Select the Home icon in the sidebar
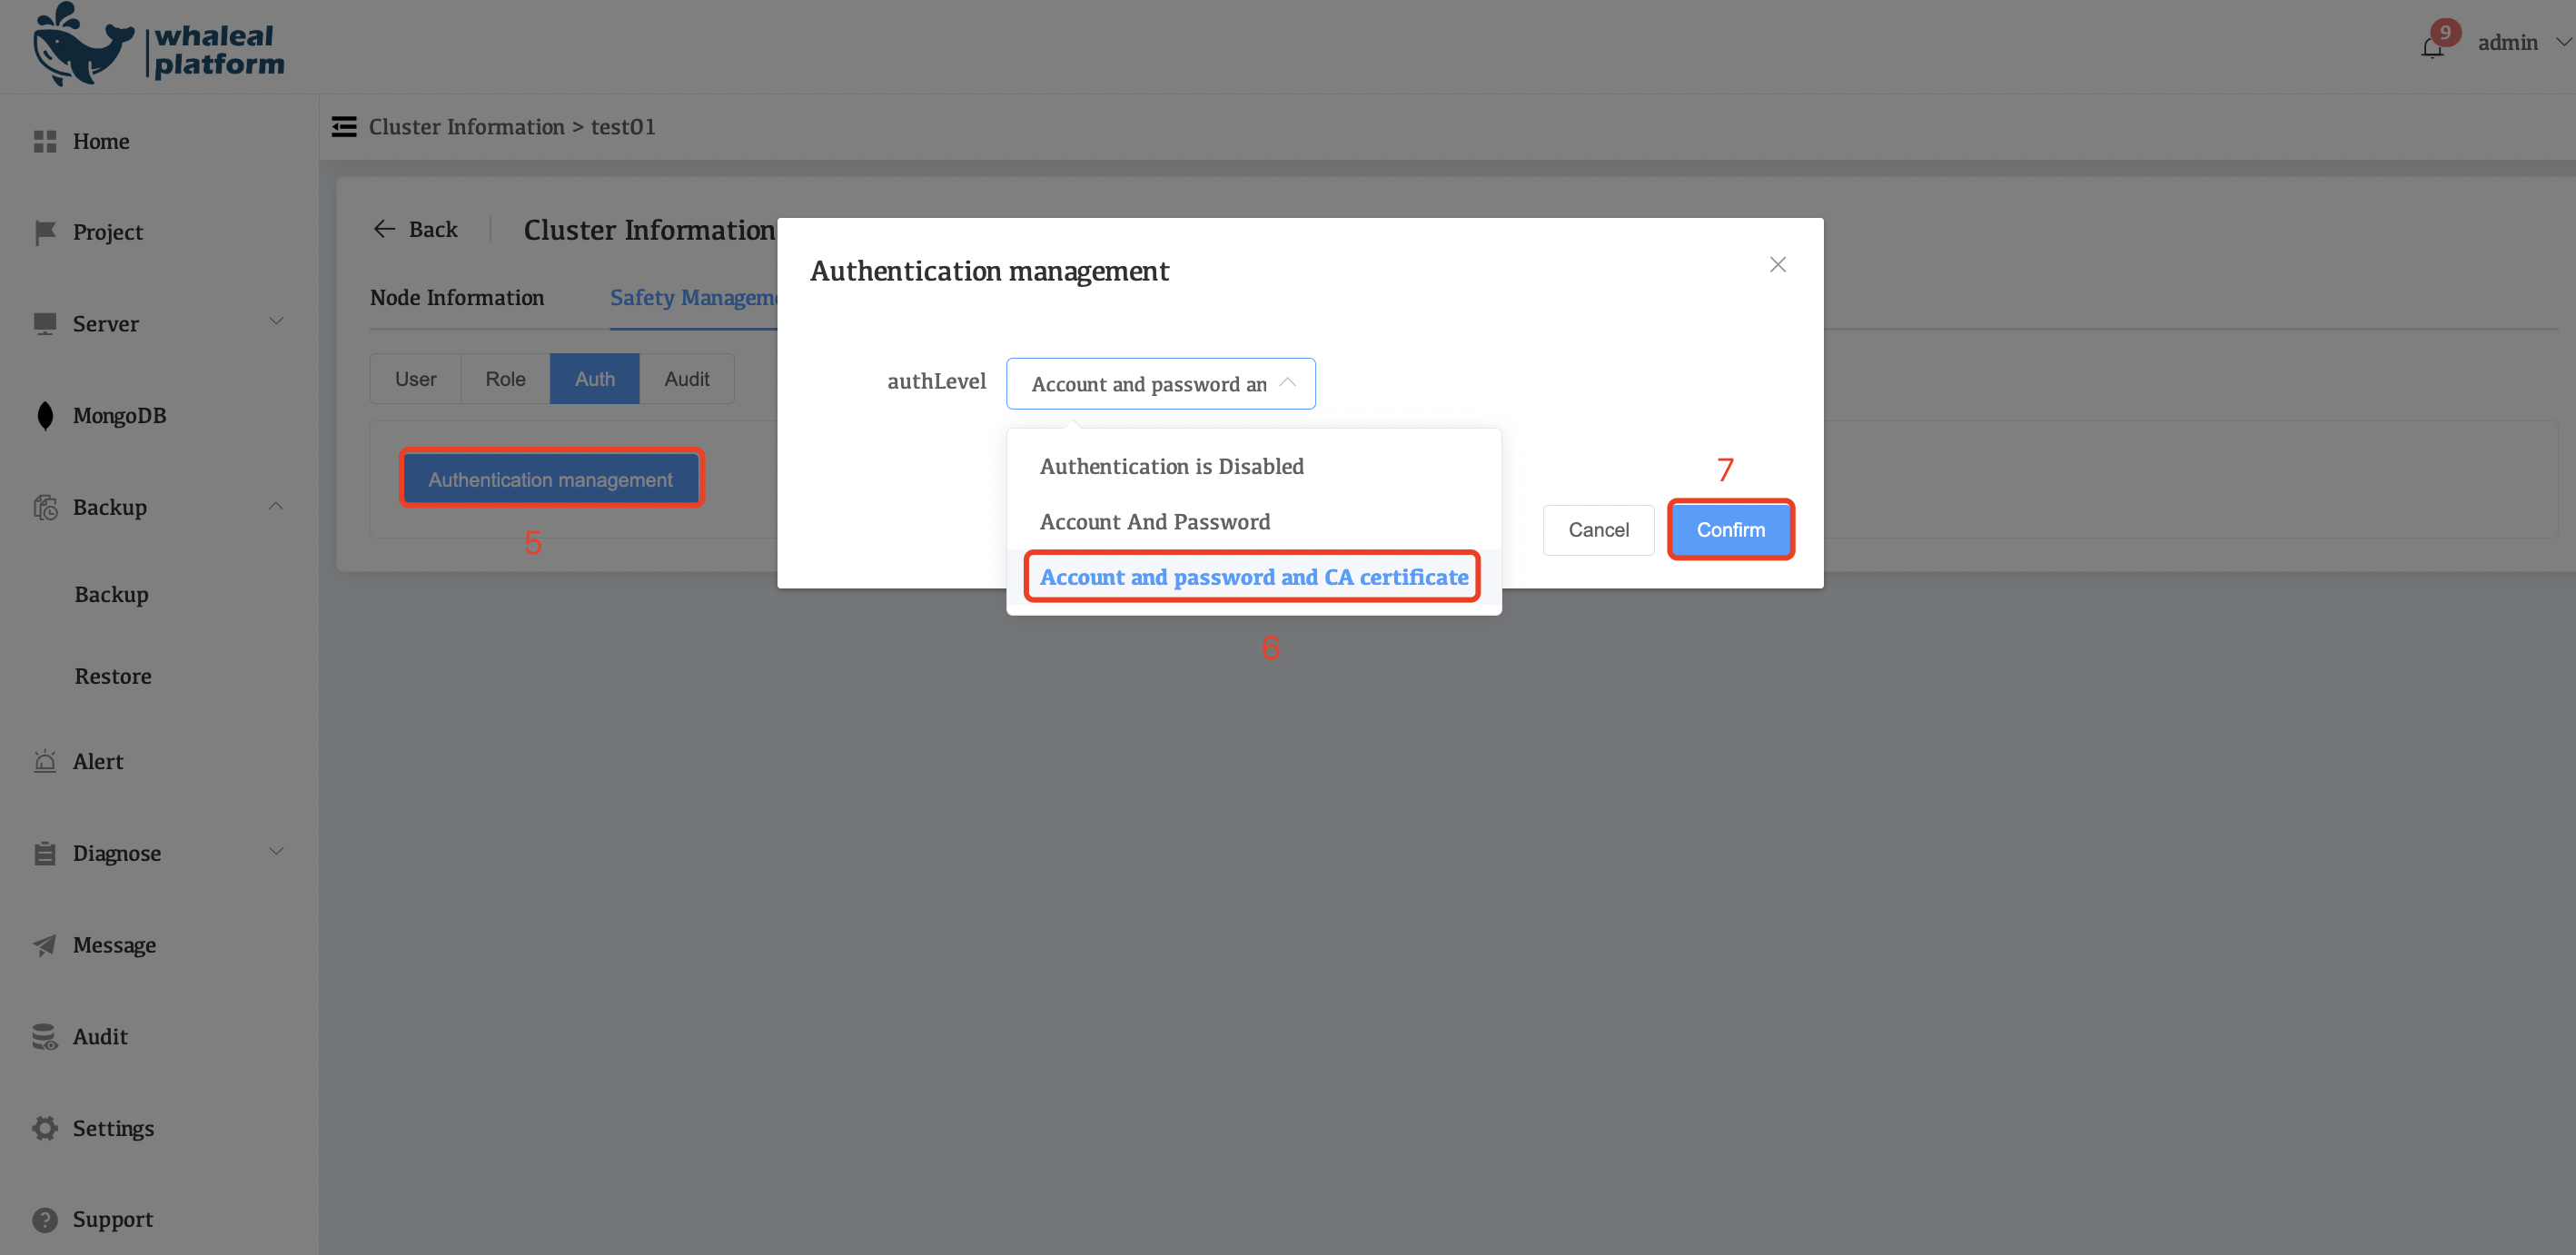The image size is (2576, 1255). tap(45, 141)
